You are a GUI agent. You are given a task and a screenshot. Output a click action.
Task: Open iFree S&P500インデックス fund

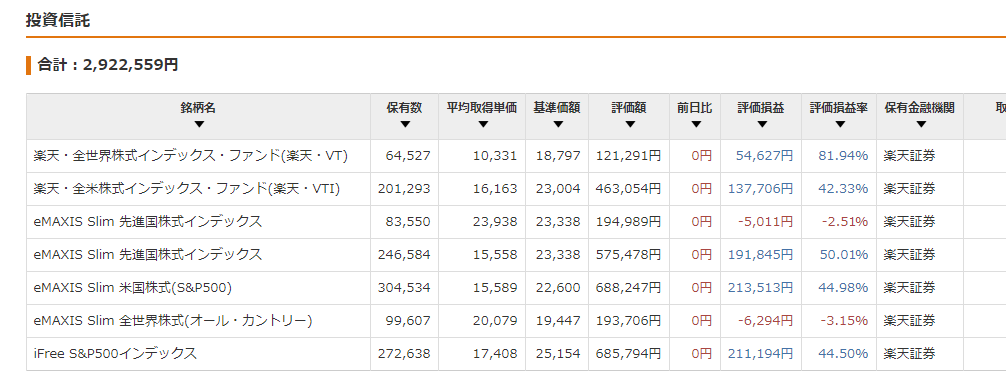pos(115,353)
